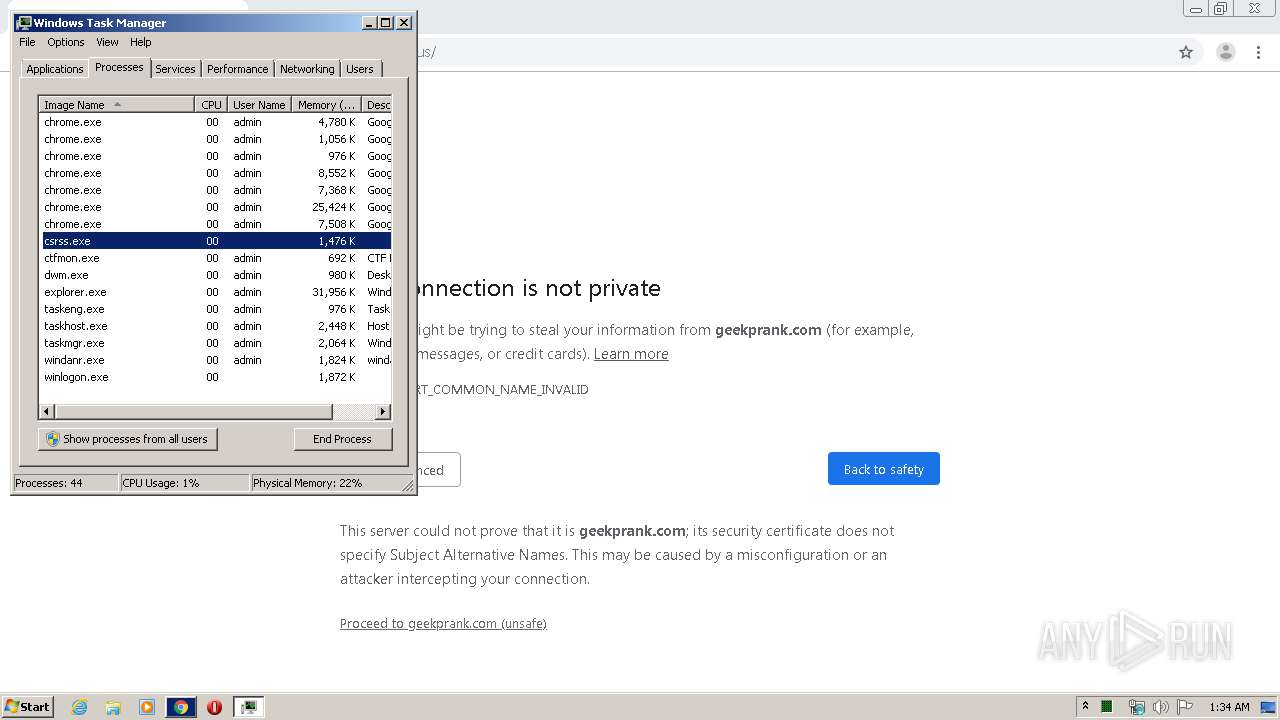The image size is (1280, 720).
Task: Click the green CPU meter tray icon
Action: (x=1107, y=707)
